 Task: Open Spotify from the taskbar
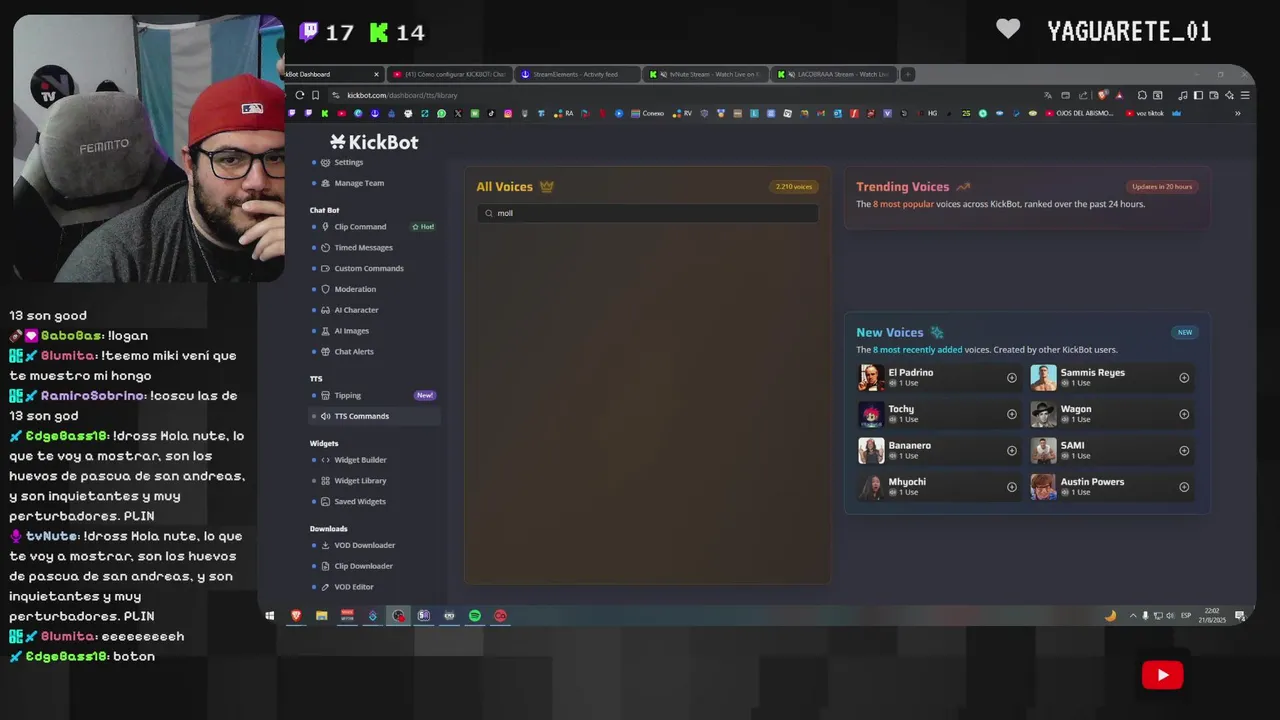tap(475, 616)
